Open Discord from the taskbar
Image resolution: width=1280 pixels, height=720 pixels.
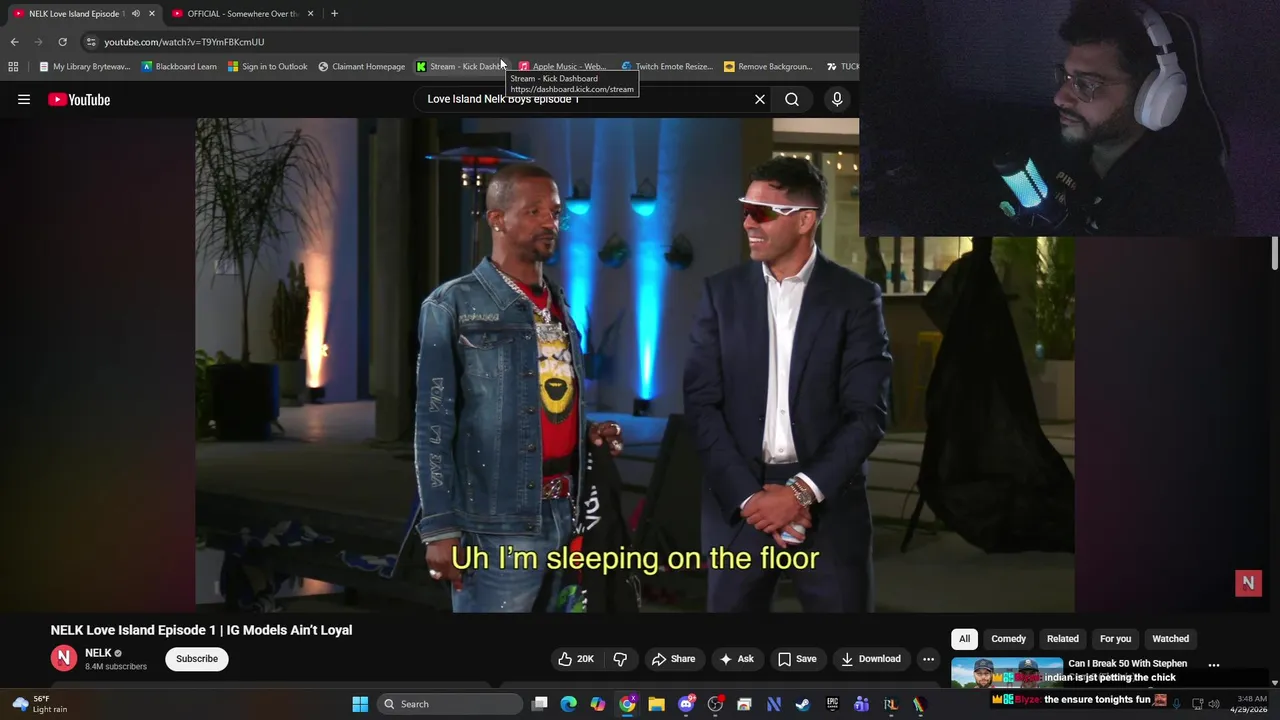[686, 704]
